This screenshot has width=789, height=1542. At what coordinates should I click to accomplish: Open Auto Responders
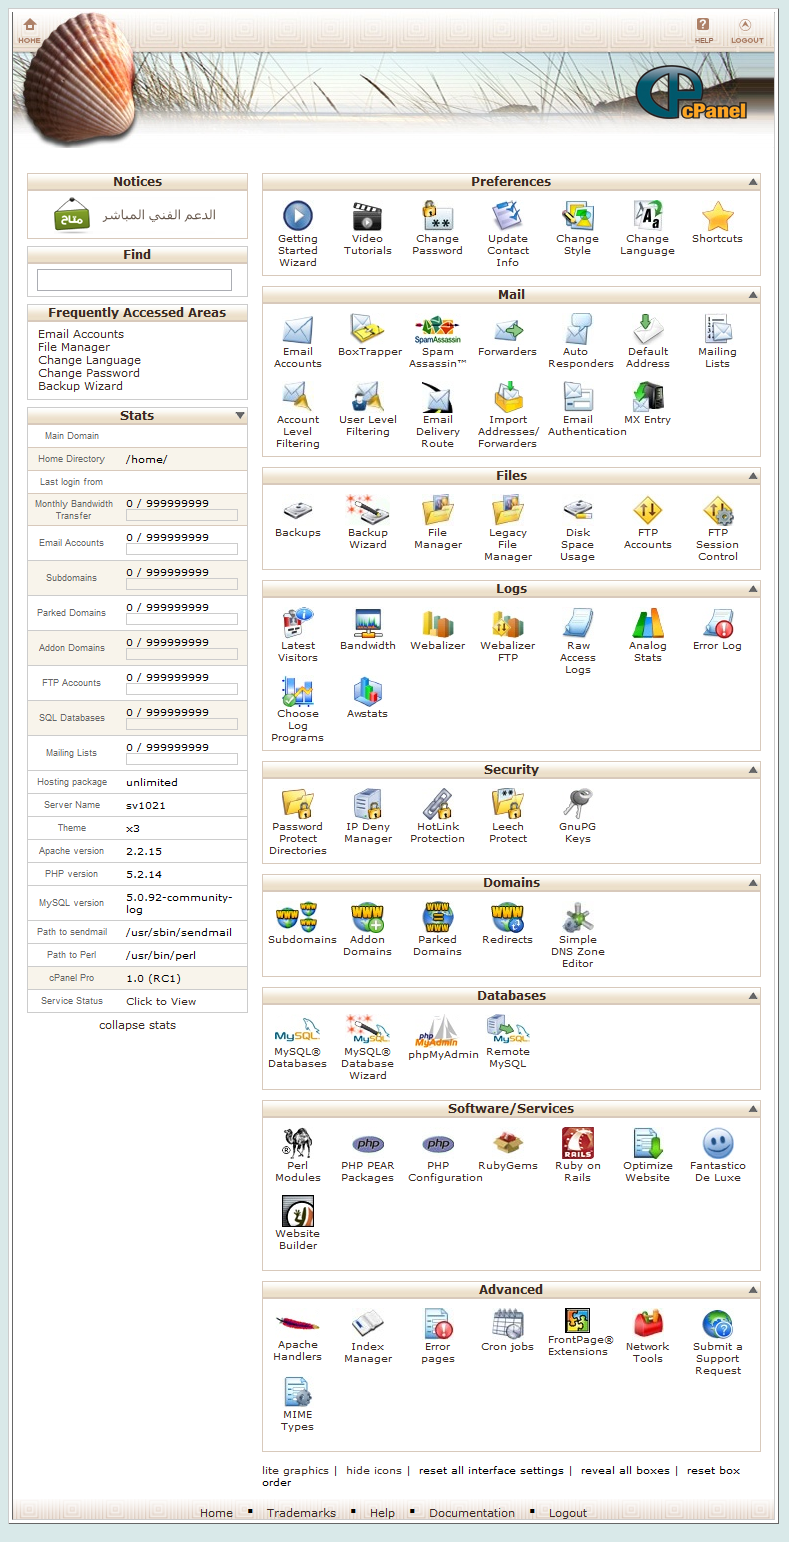click(x=578, y=329)
